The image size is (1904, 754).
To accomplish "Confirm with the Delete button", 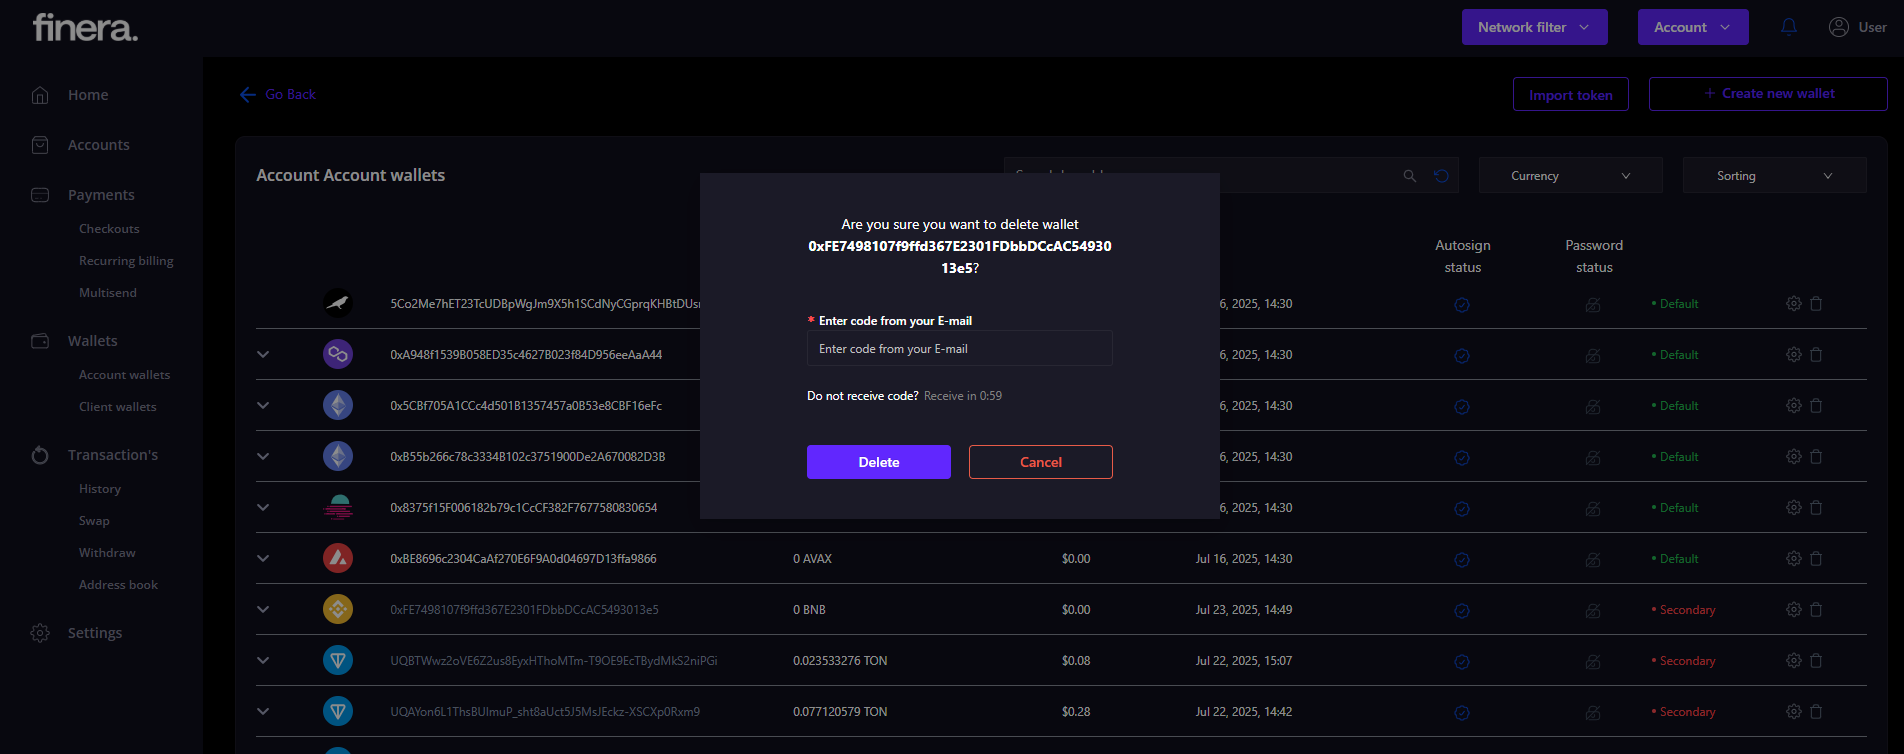I will (878, 462).
